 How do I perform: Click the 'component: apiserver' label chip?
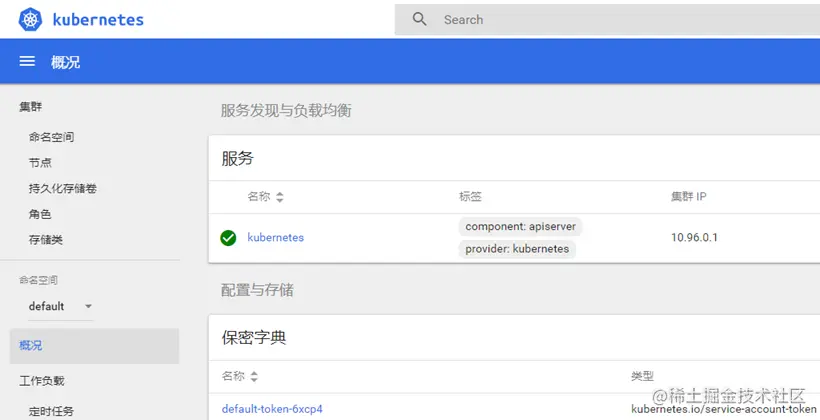[x=520, y=226]
